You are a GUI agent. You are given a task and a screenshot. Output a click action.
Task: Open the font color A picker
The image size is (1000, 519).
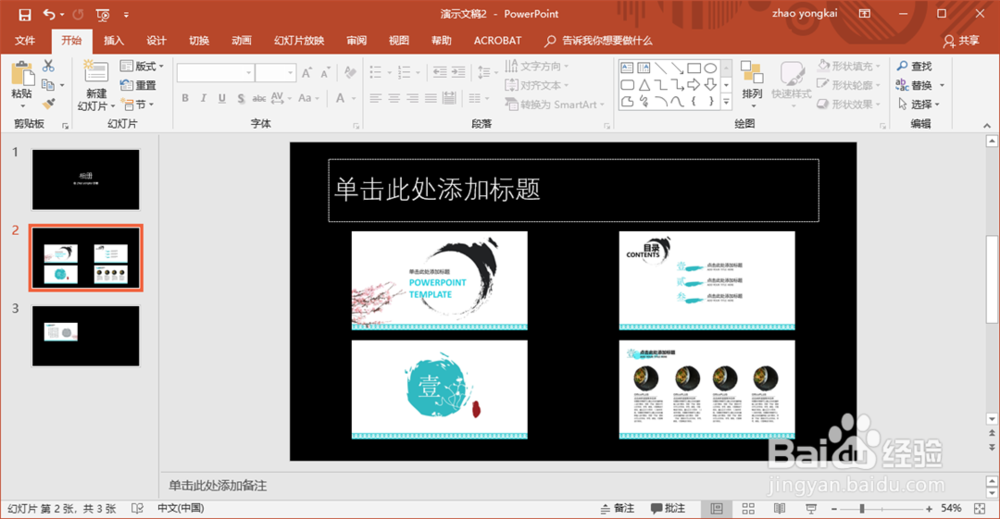click(x=341, y=98)
